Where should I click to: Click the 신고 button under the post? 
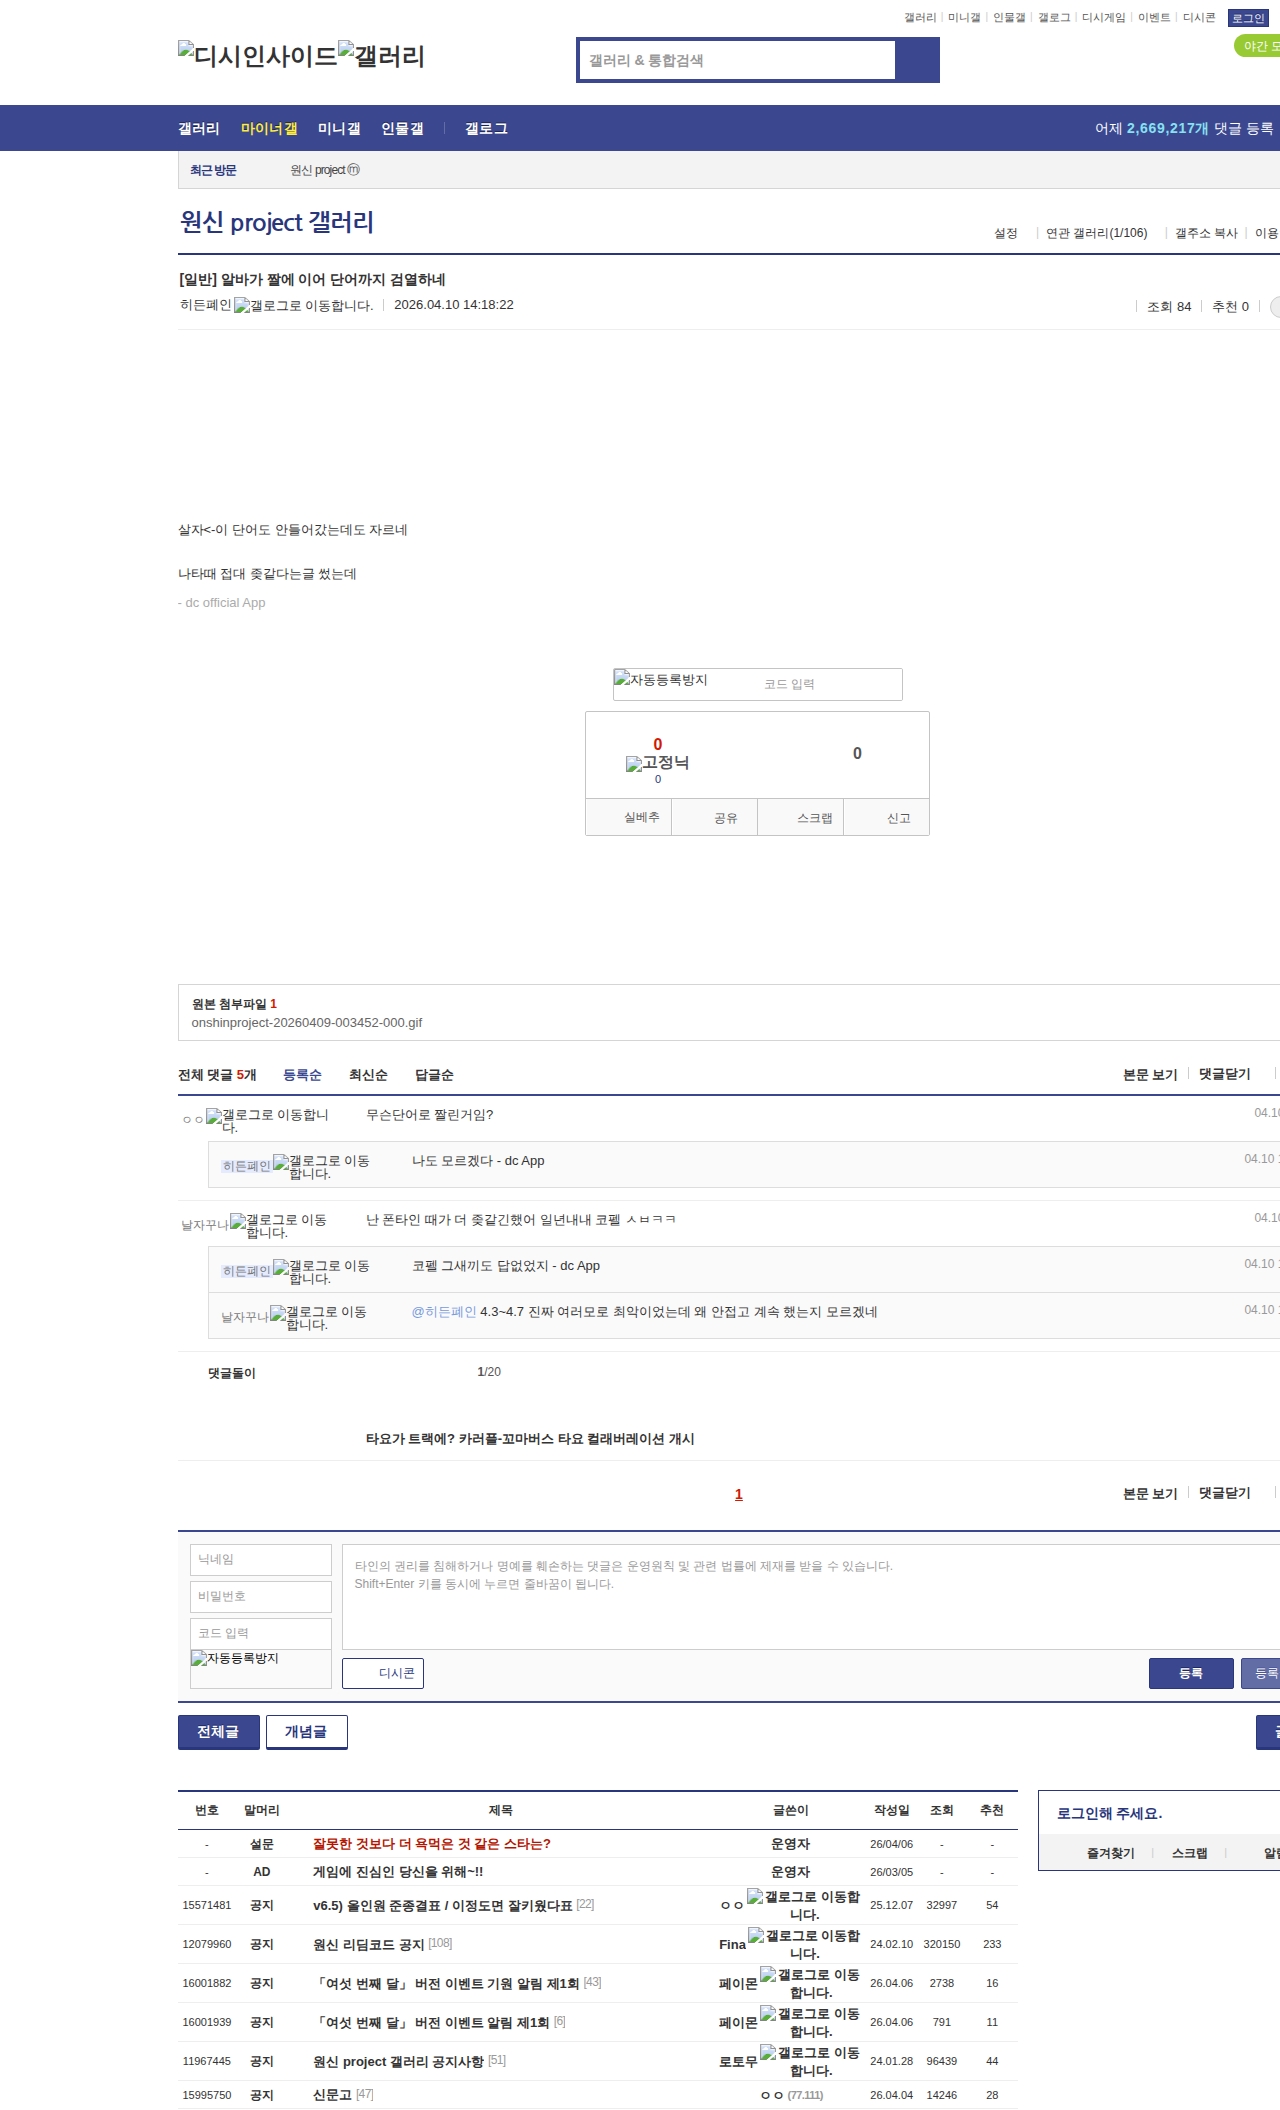898,818
